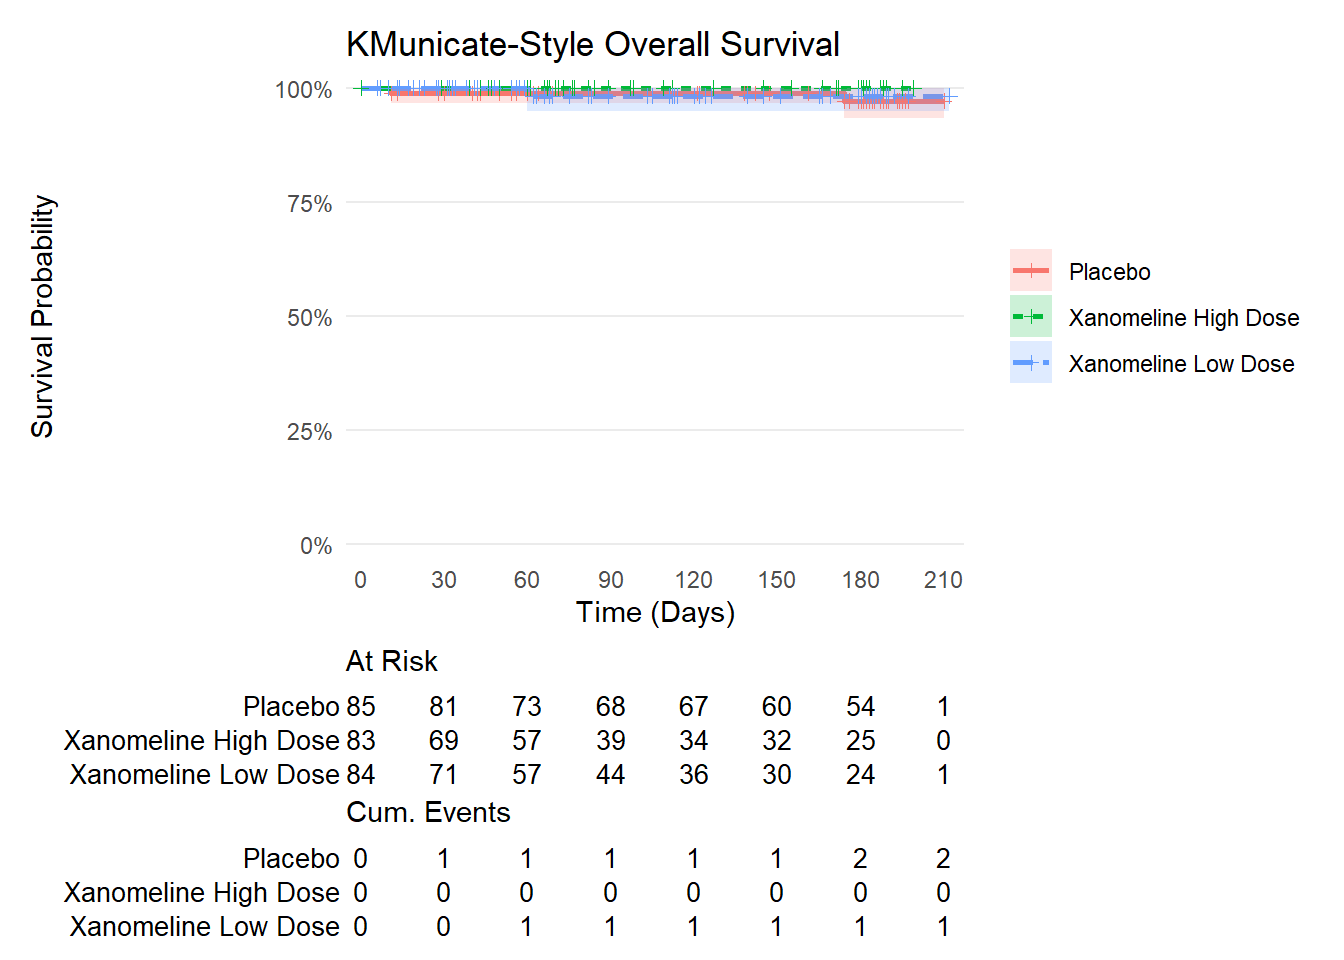Click the 50% y-axis tick label
Viewport: 1344px width, 960px height.
tap(309, 318)
